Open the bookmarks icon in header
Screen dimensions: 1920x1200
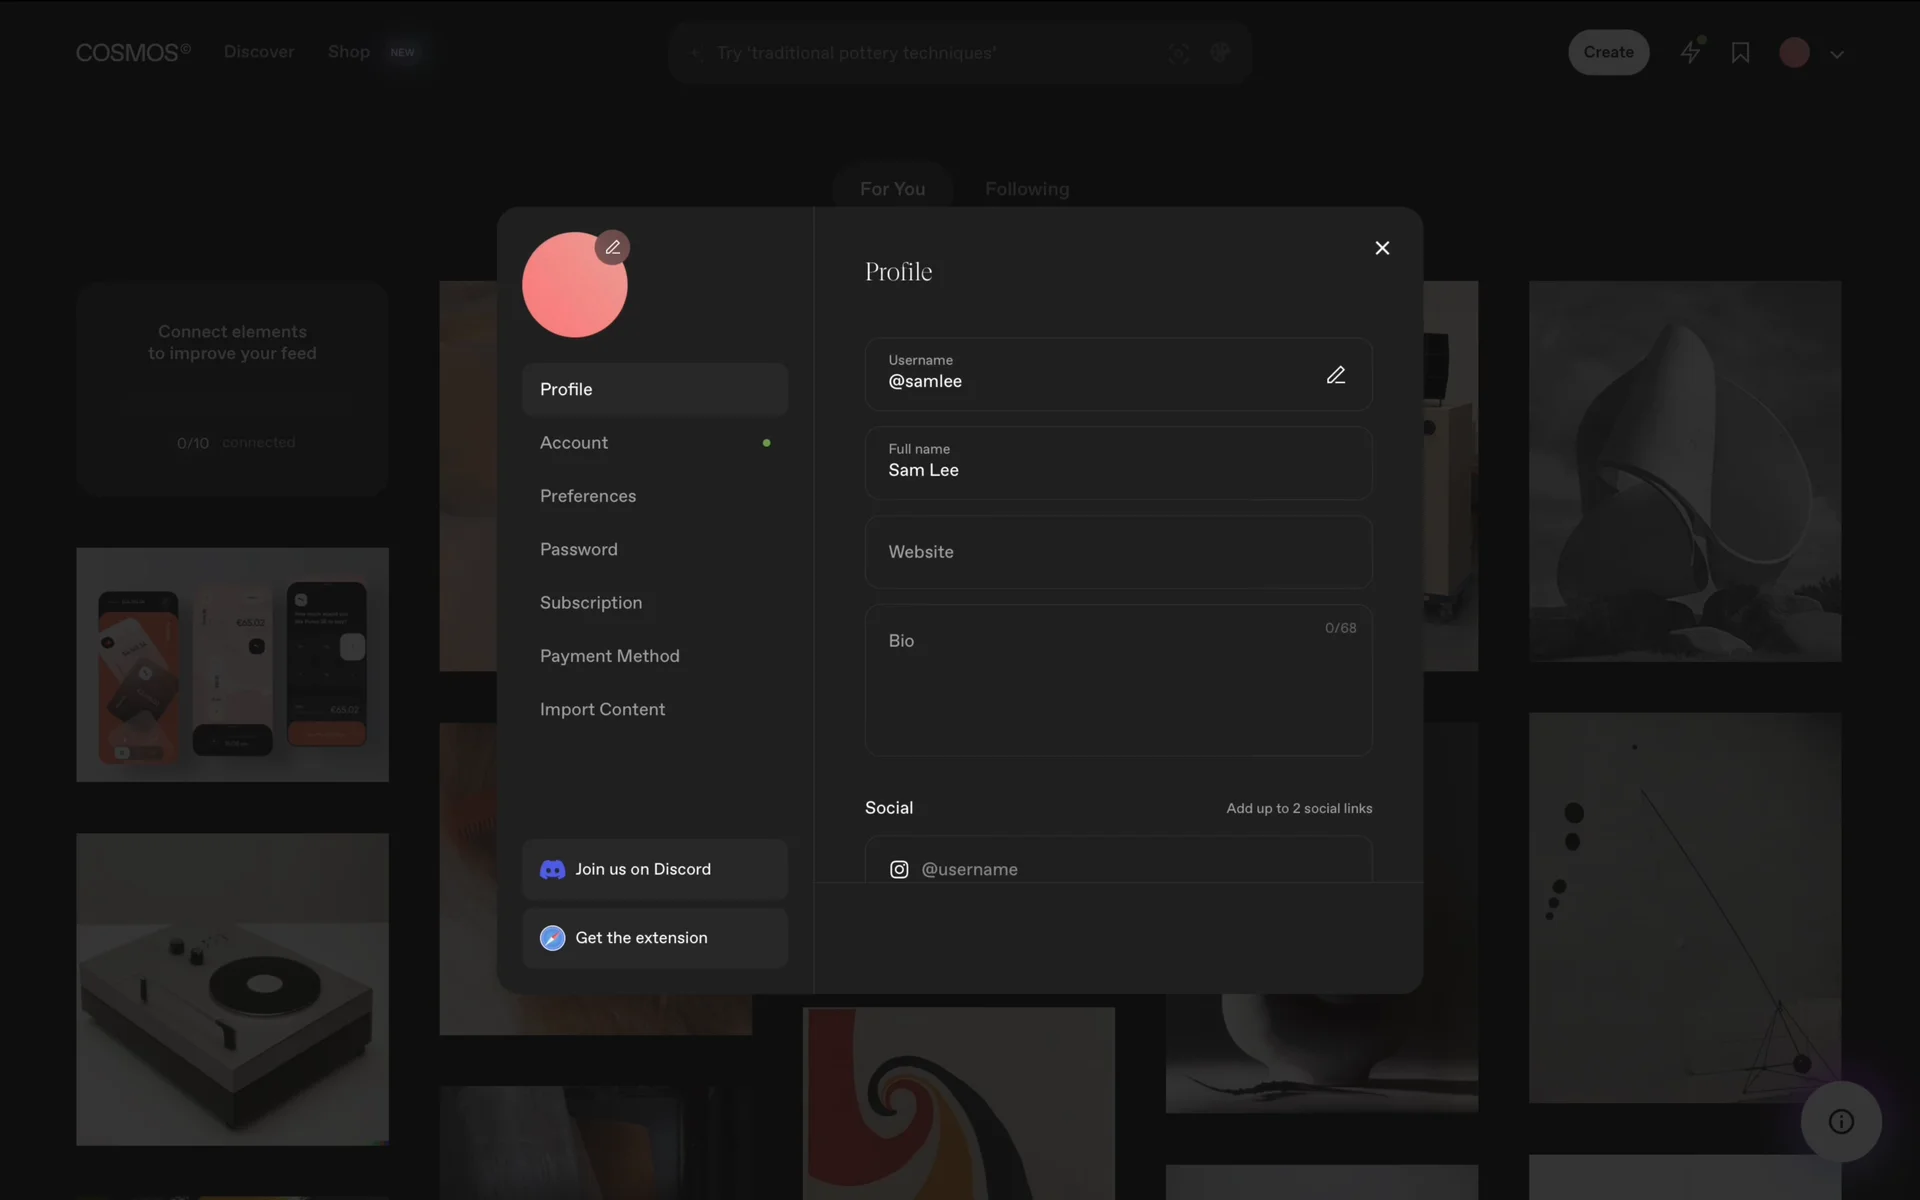[x=1740, y=53]
